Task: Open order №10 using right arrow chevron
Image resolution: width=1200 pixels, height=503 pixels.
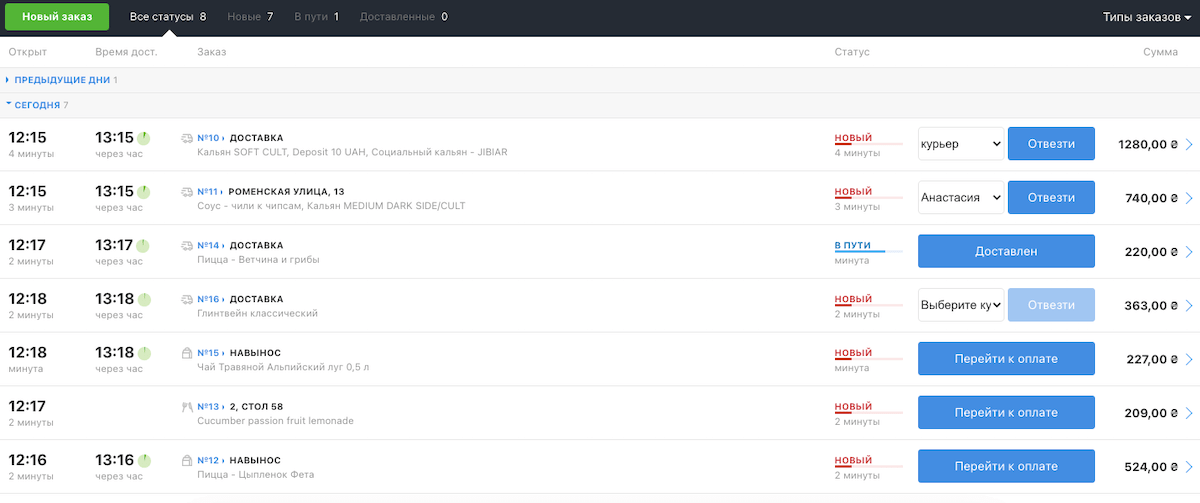Action: coord(1189,145)
